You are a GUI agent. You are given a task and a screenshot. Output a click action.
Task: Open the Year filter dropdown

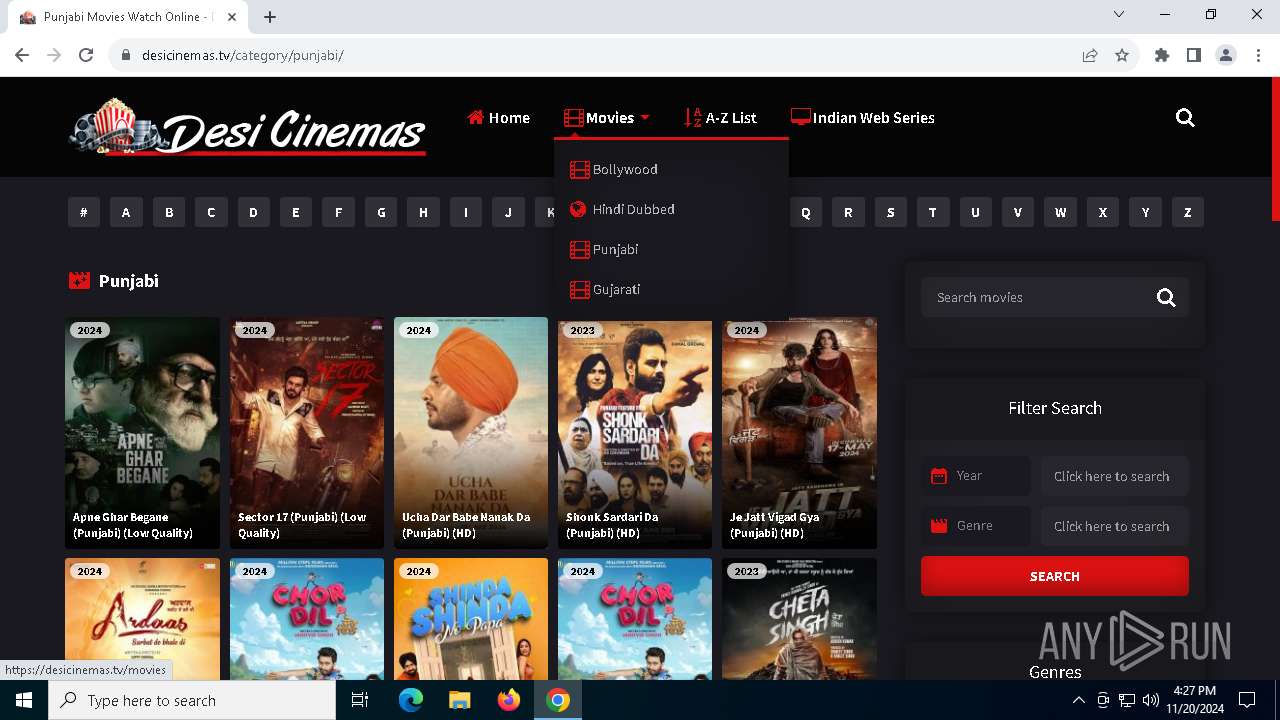1115,476
